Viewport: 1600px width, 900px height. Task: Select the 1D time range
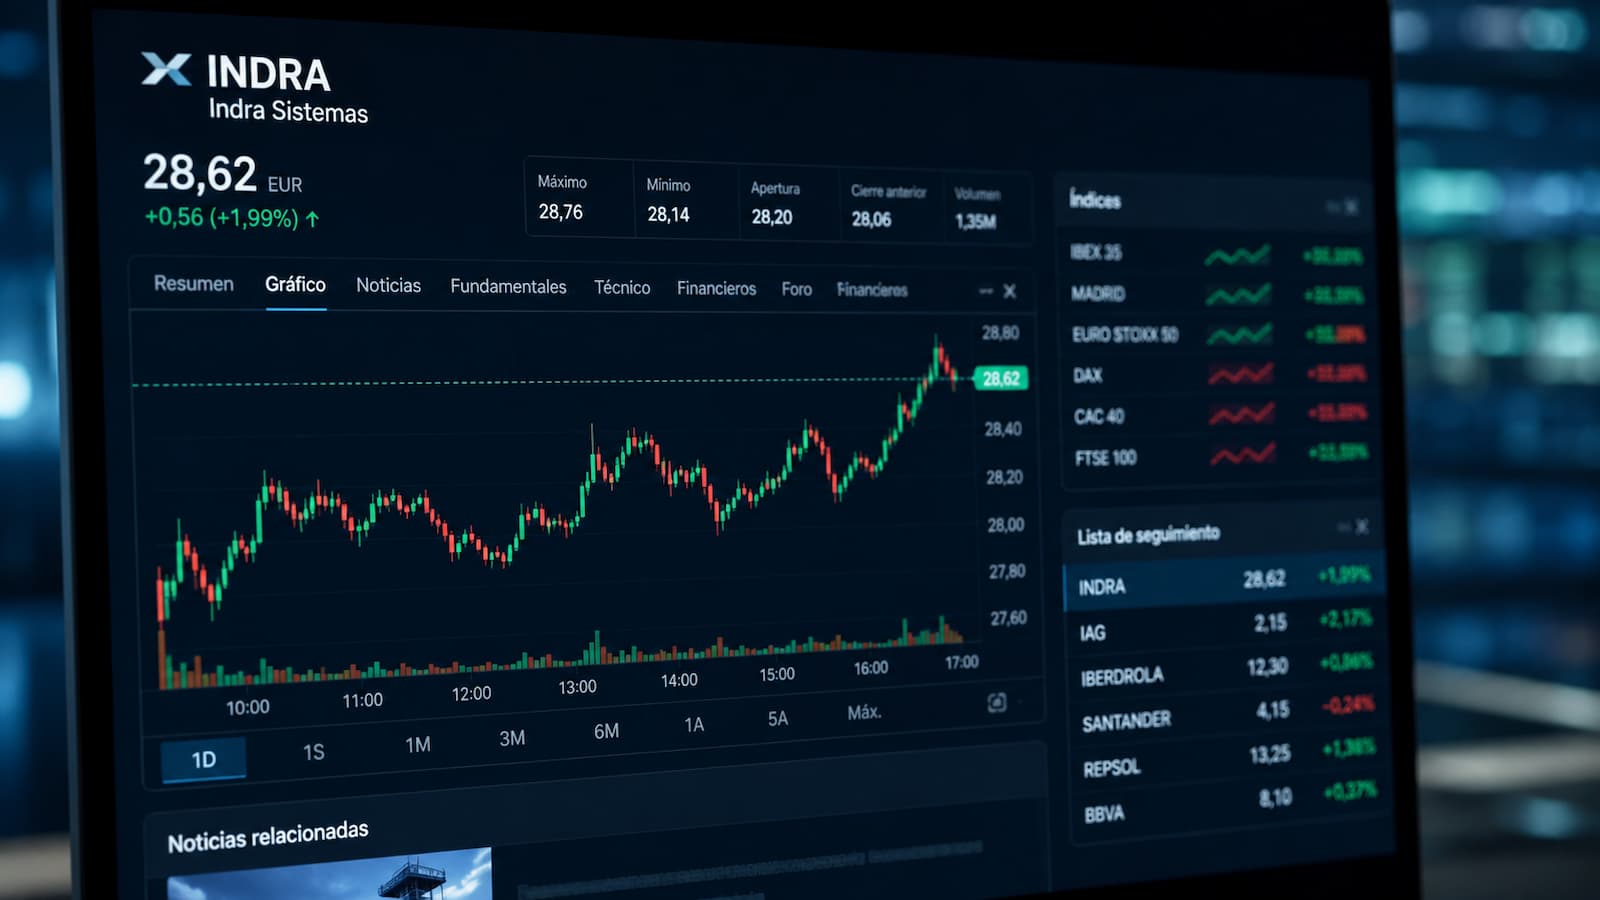(204, 760)
